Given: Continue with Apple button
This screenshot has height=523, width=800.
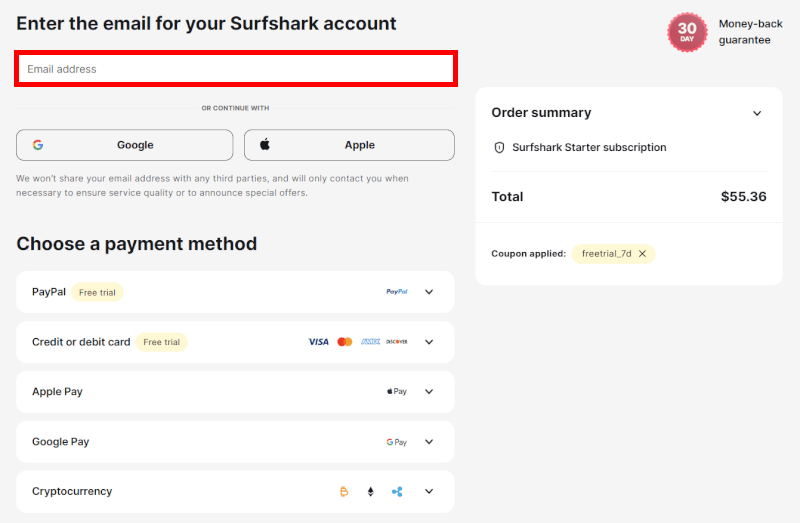Looking at the screenshot, I should click(x=349, y=145).
